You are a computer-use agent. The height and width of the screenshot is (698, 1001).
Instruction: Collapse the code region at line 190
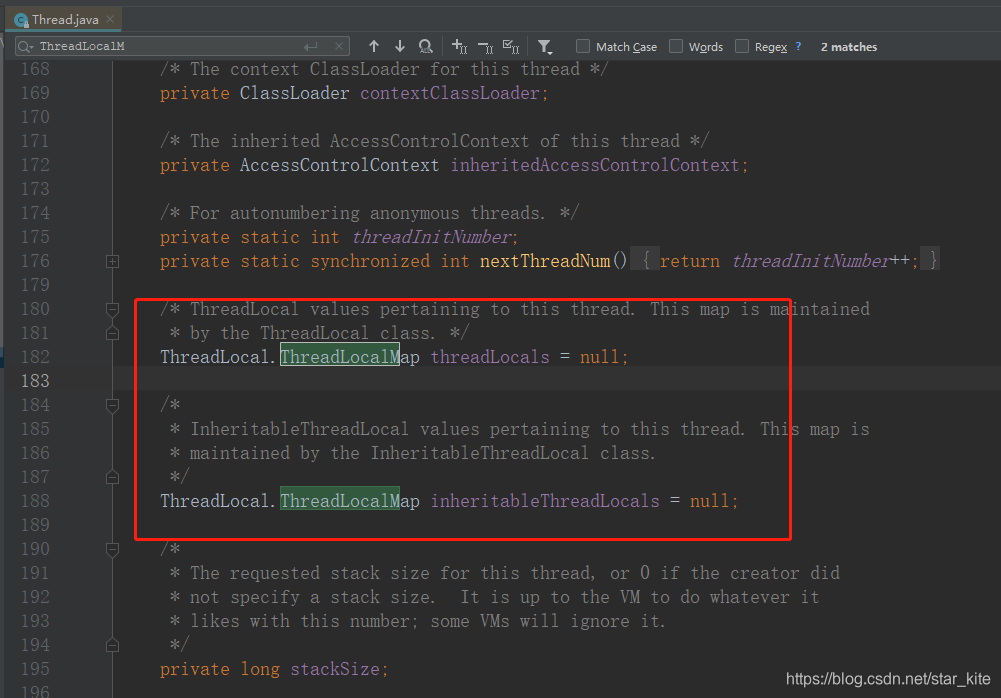tap(111, 549)
